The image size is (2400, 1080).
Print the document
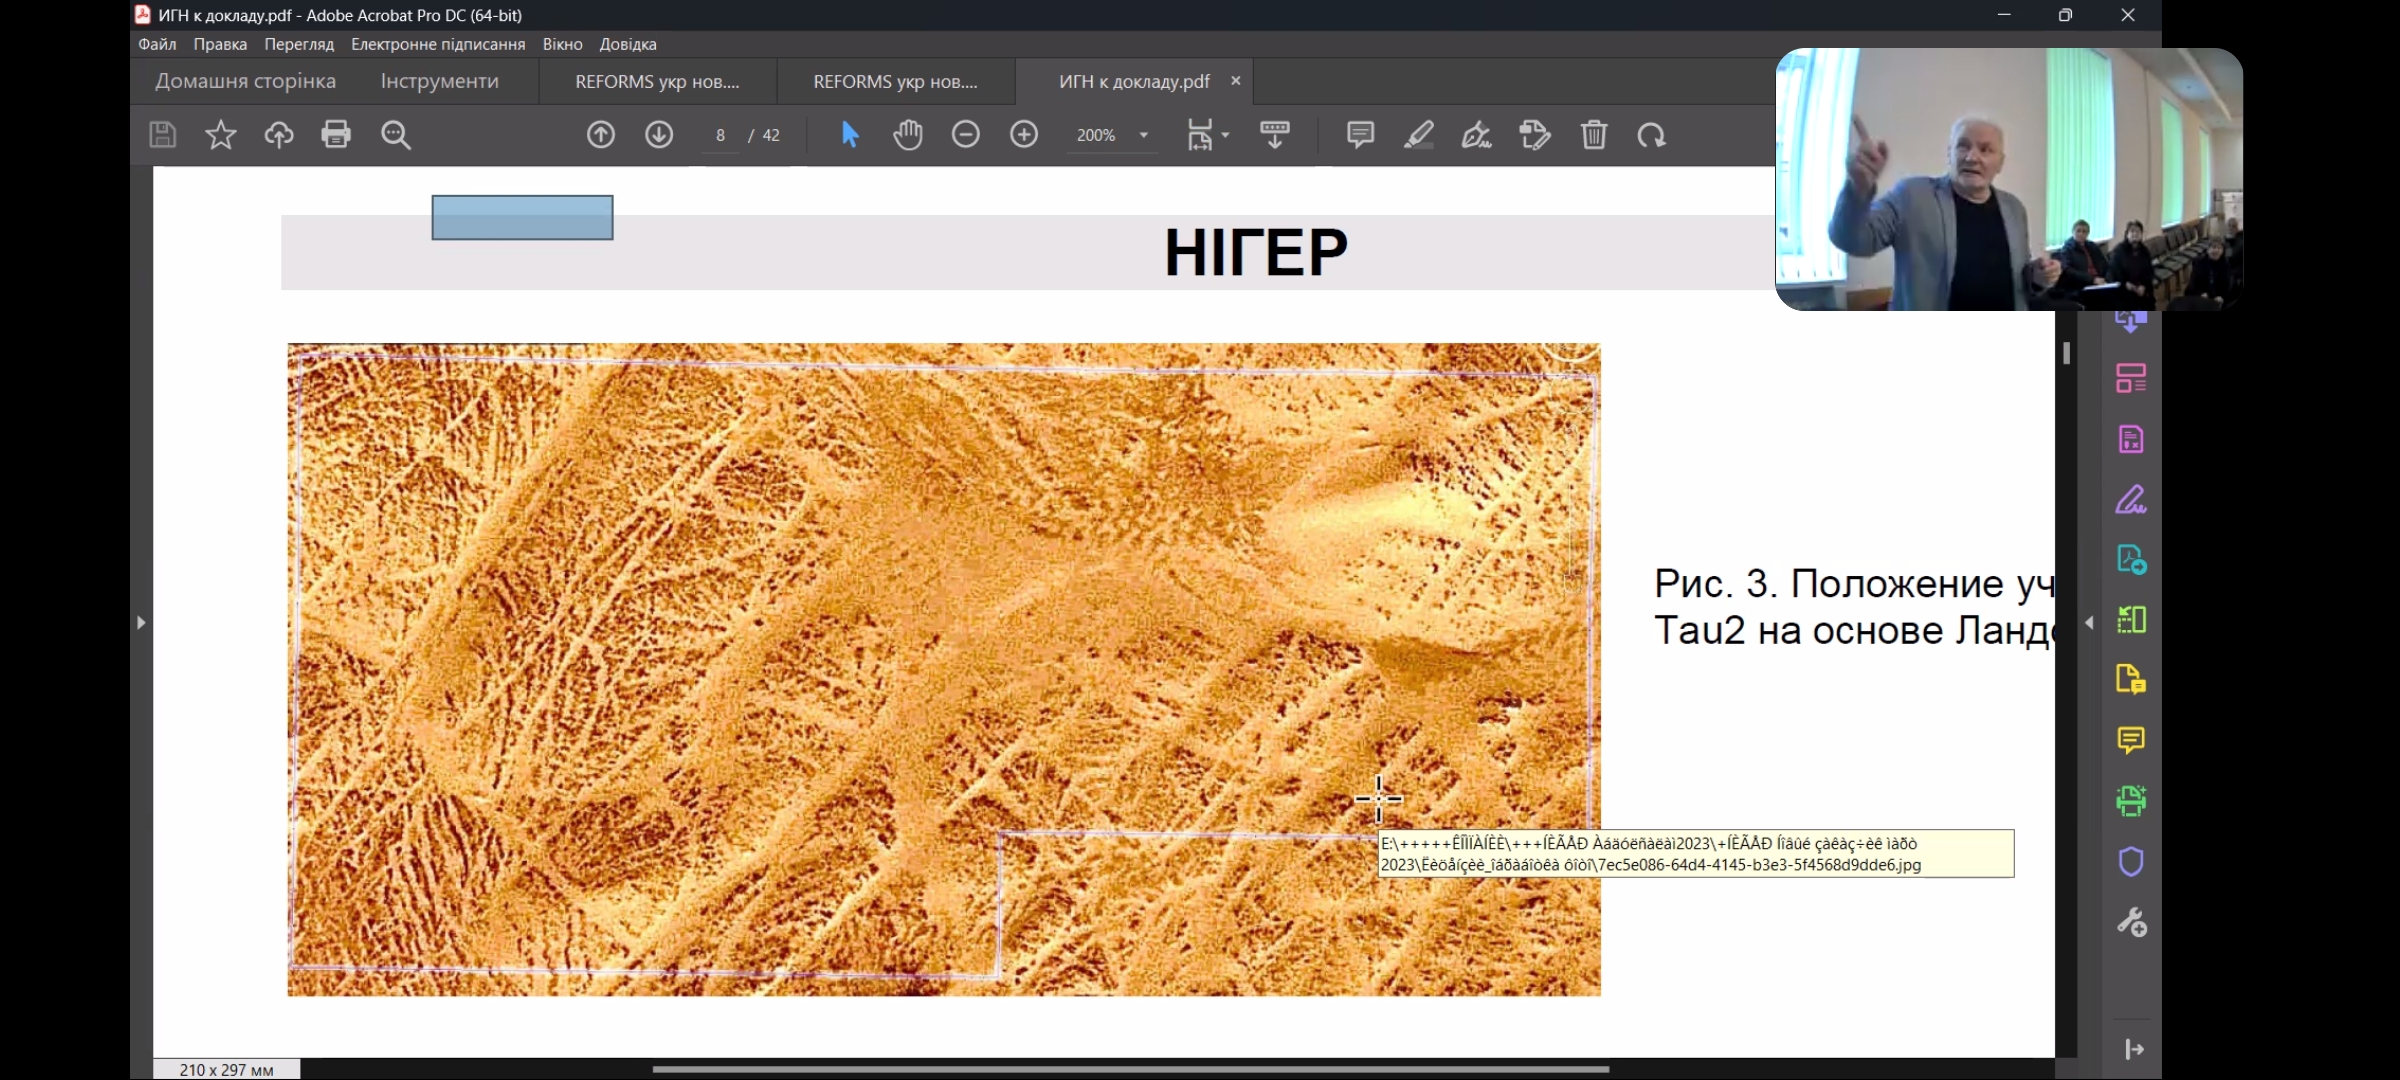(336, 135)
